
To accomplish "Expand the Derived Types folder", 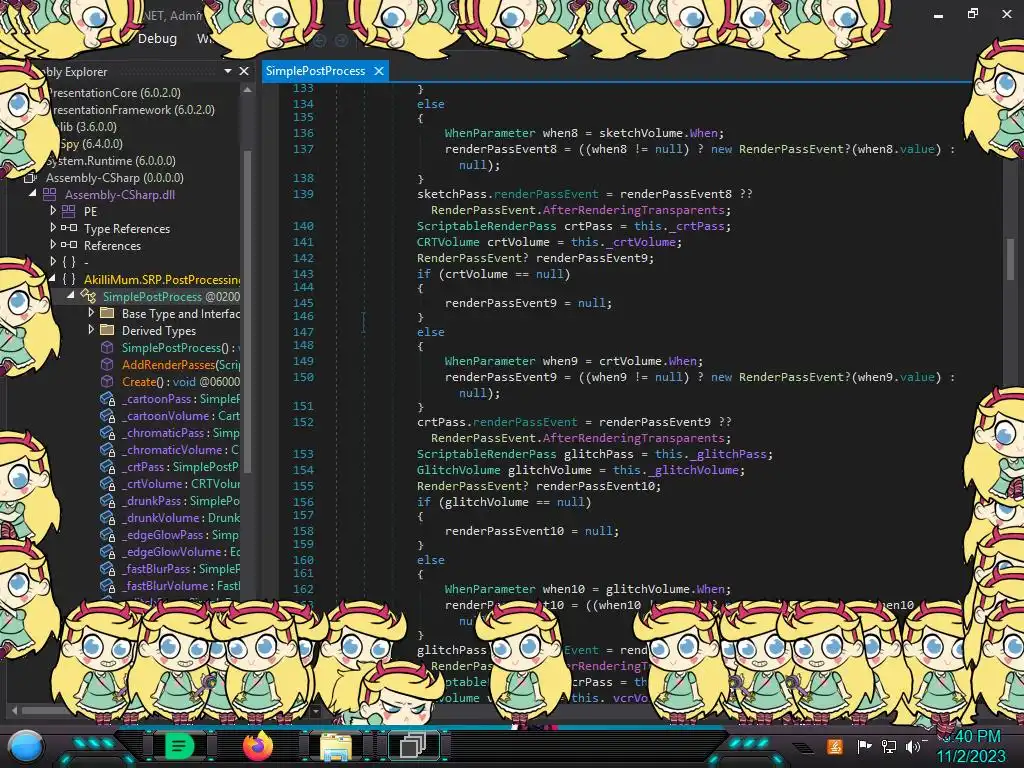I will point(91,329).
